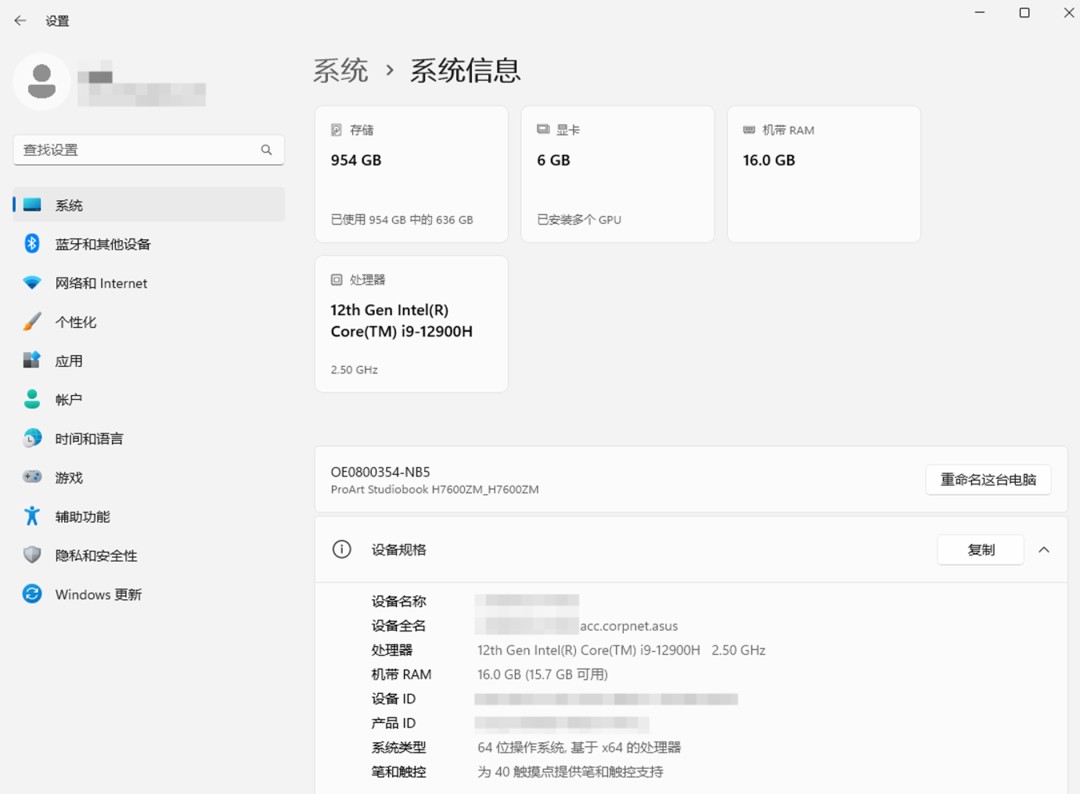
Task: Click the 为 40 触摸点 pen and touch value
Action: pyautogui.click(x=570, y=771)
